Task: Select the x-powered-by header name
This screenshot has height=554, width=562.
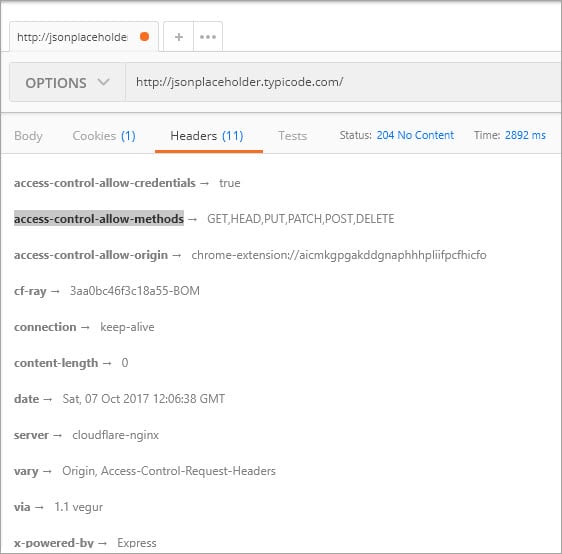Action: point(54,543)
